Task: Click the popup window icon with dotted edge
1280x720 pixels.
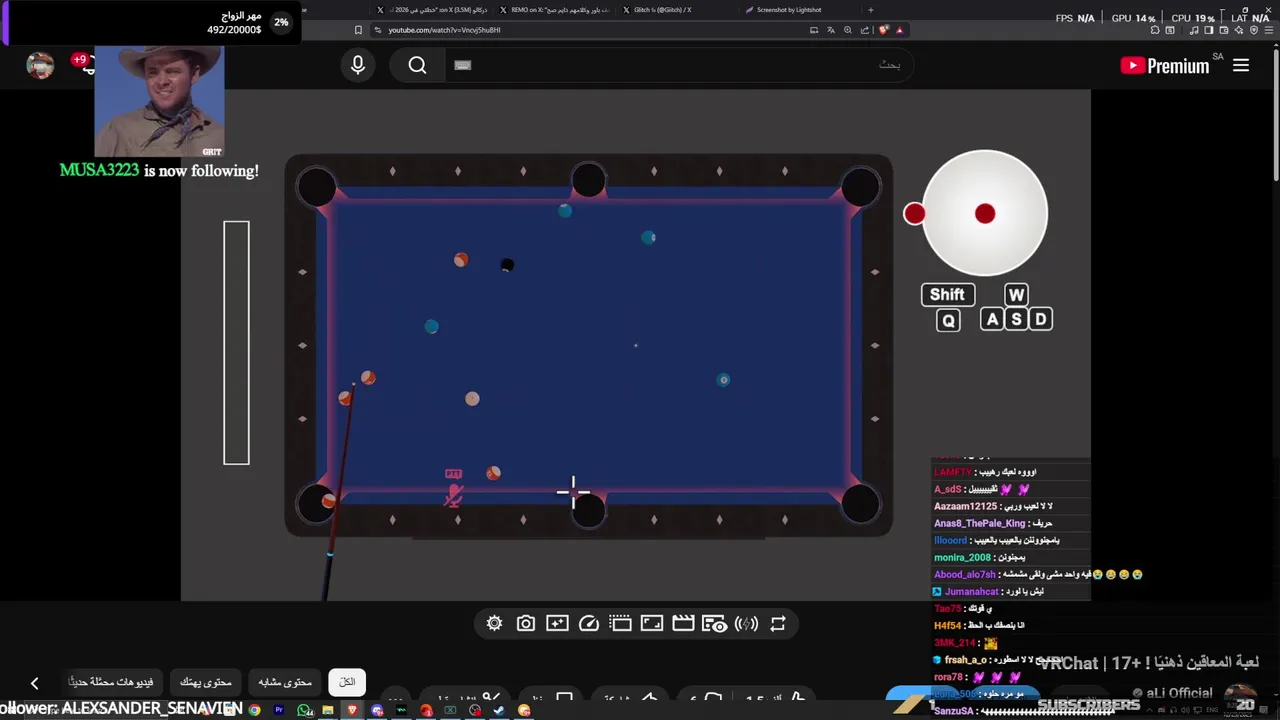Action: (x=621, y=623)
